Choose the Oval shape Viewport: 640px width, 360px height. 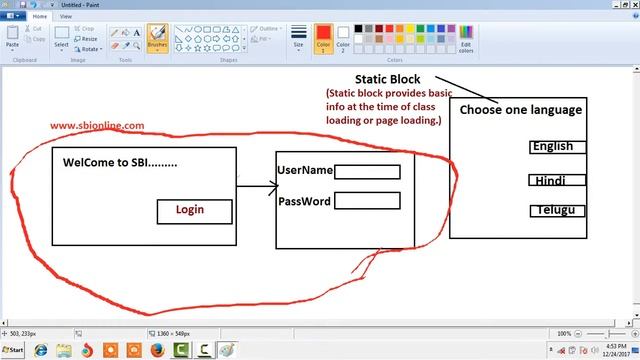(x=198, y=30)
